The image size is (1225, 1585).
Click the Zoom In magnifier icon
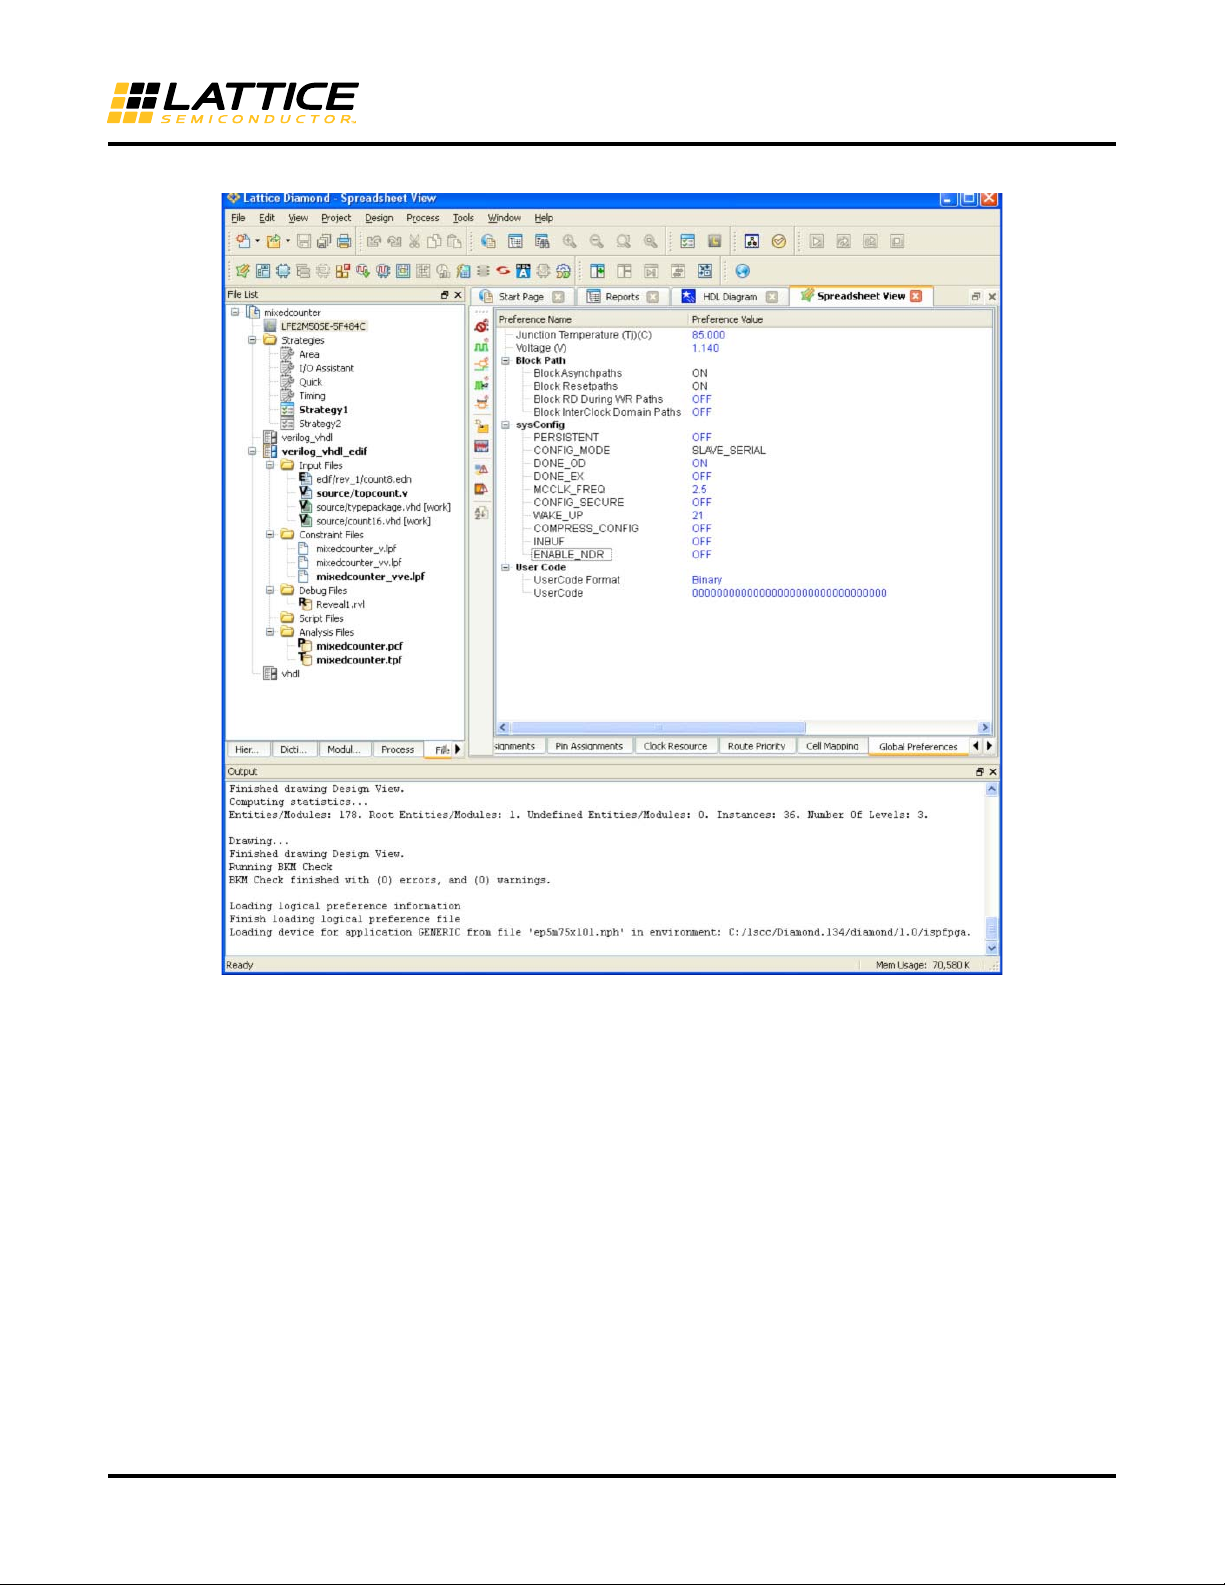[569, 241]
